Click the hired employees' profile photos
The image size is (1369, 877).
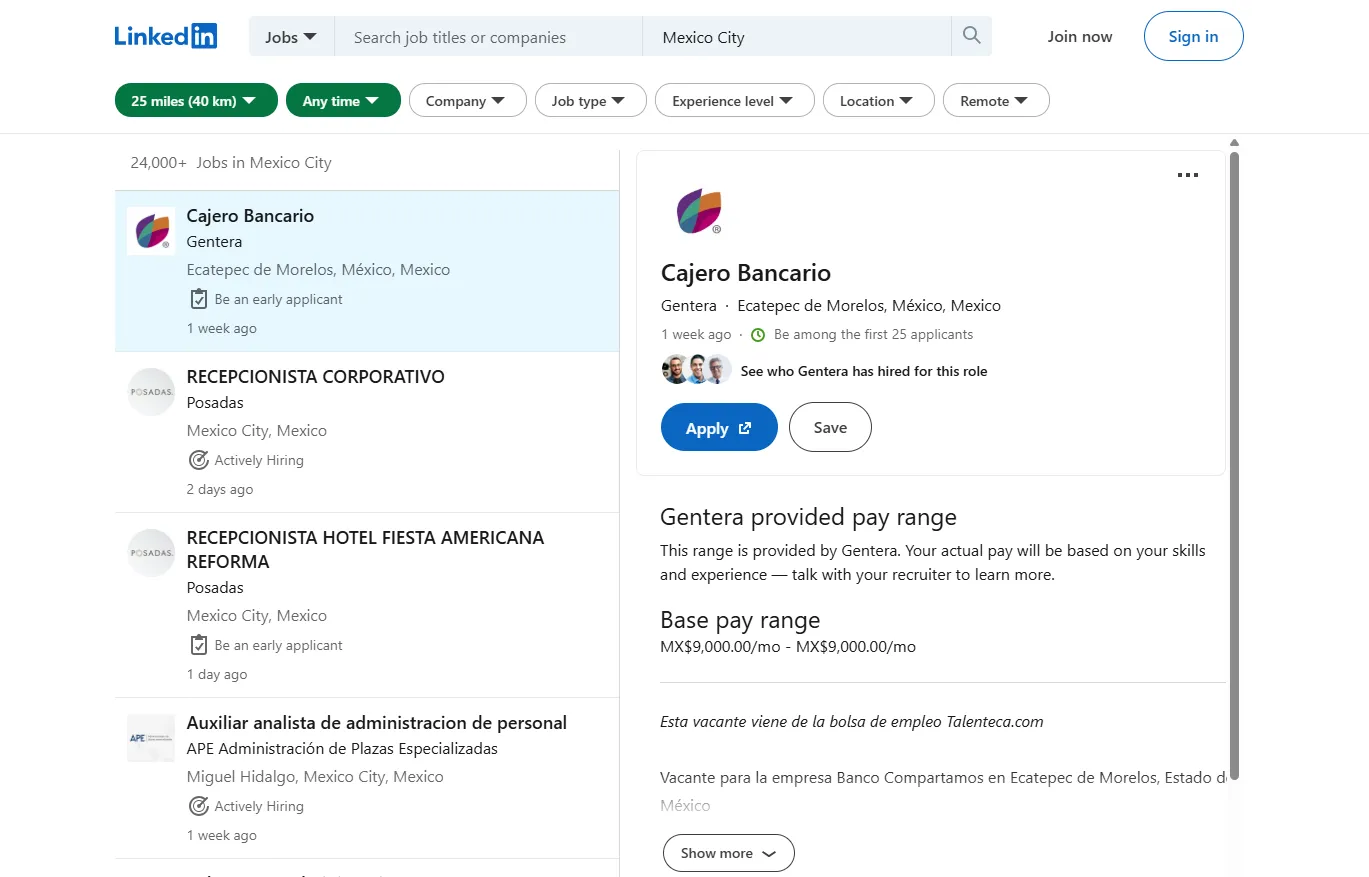tap(697, 370)
